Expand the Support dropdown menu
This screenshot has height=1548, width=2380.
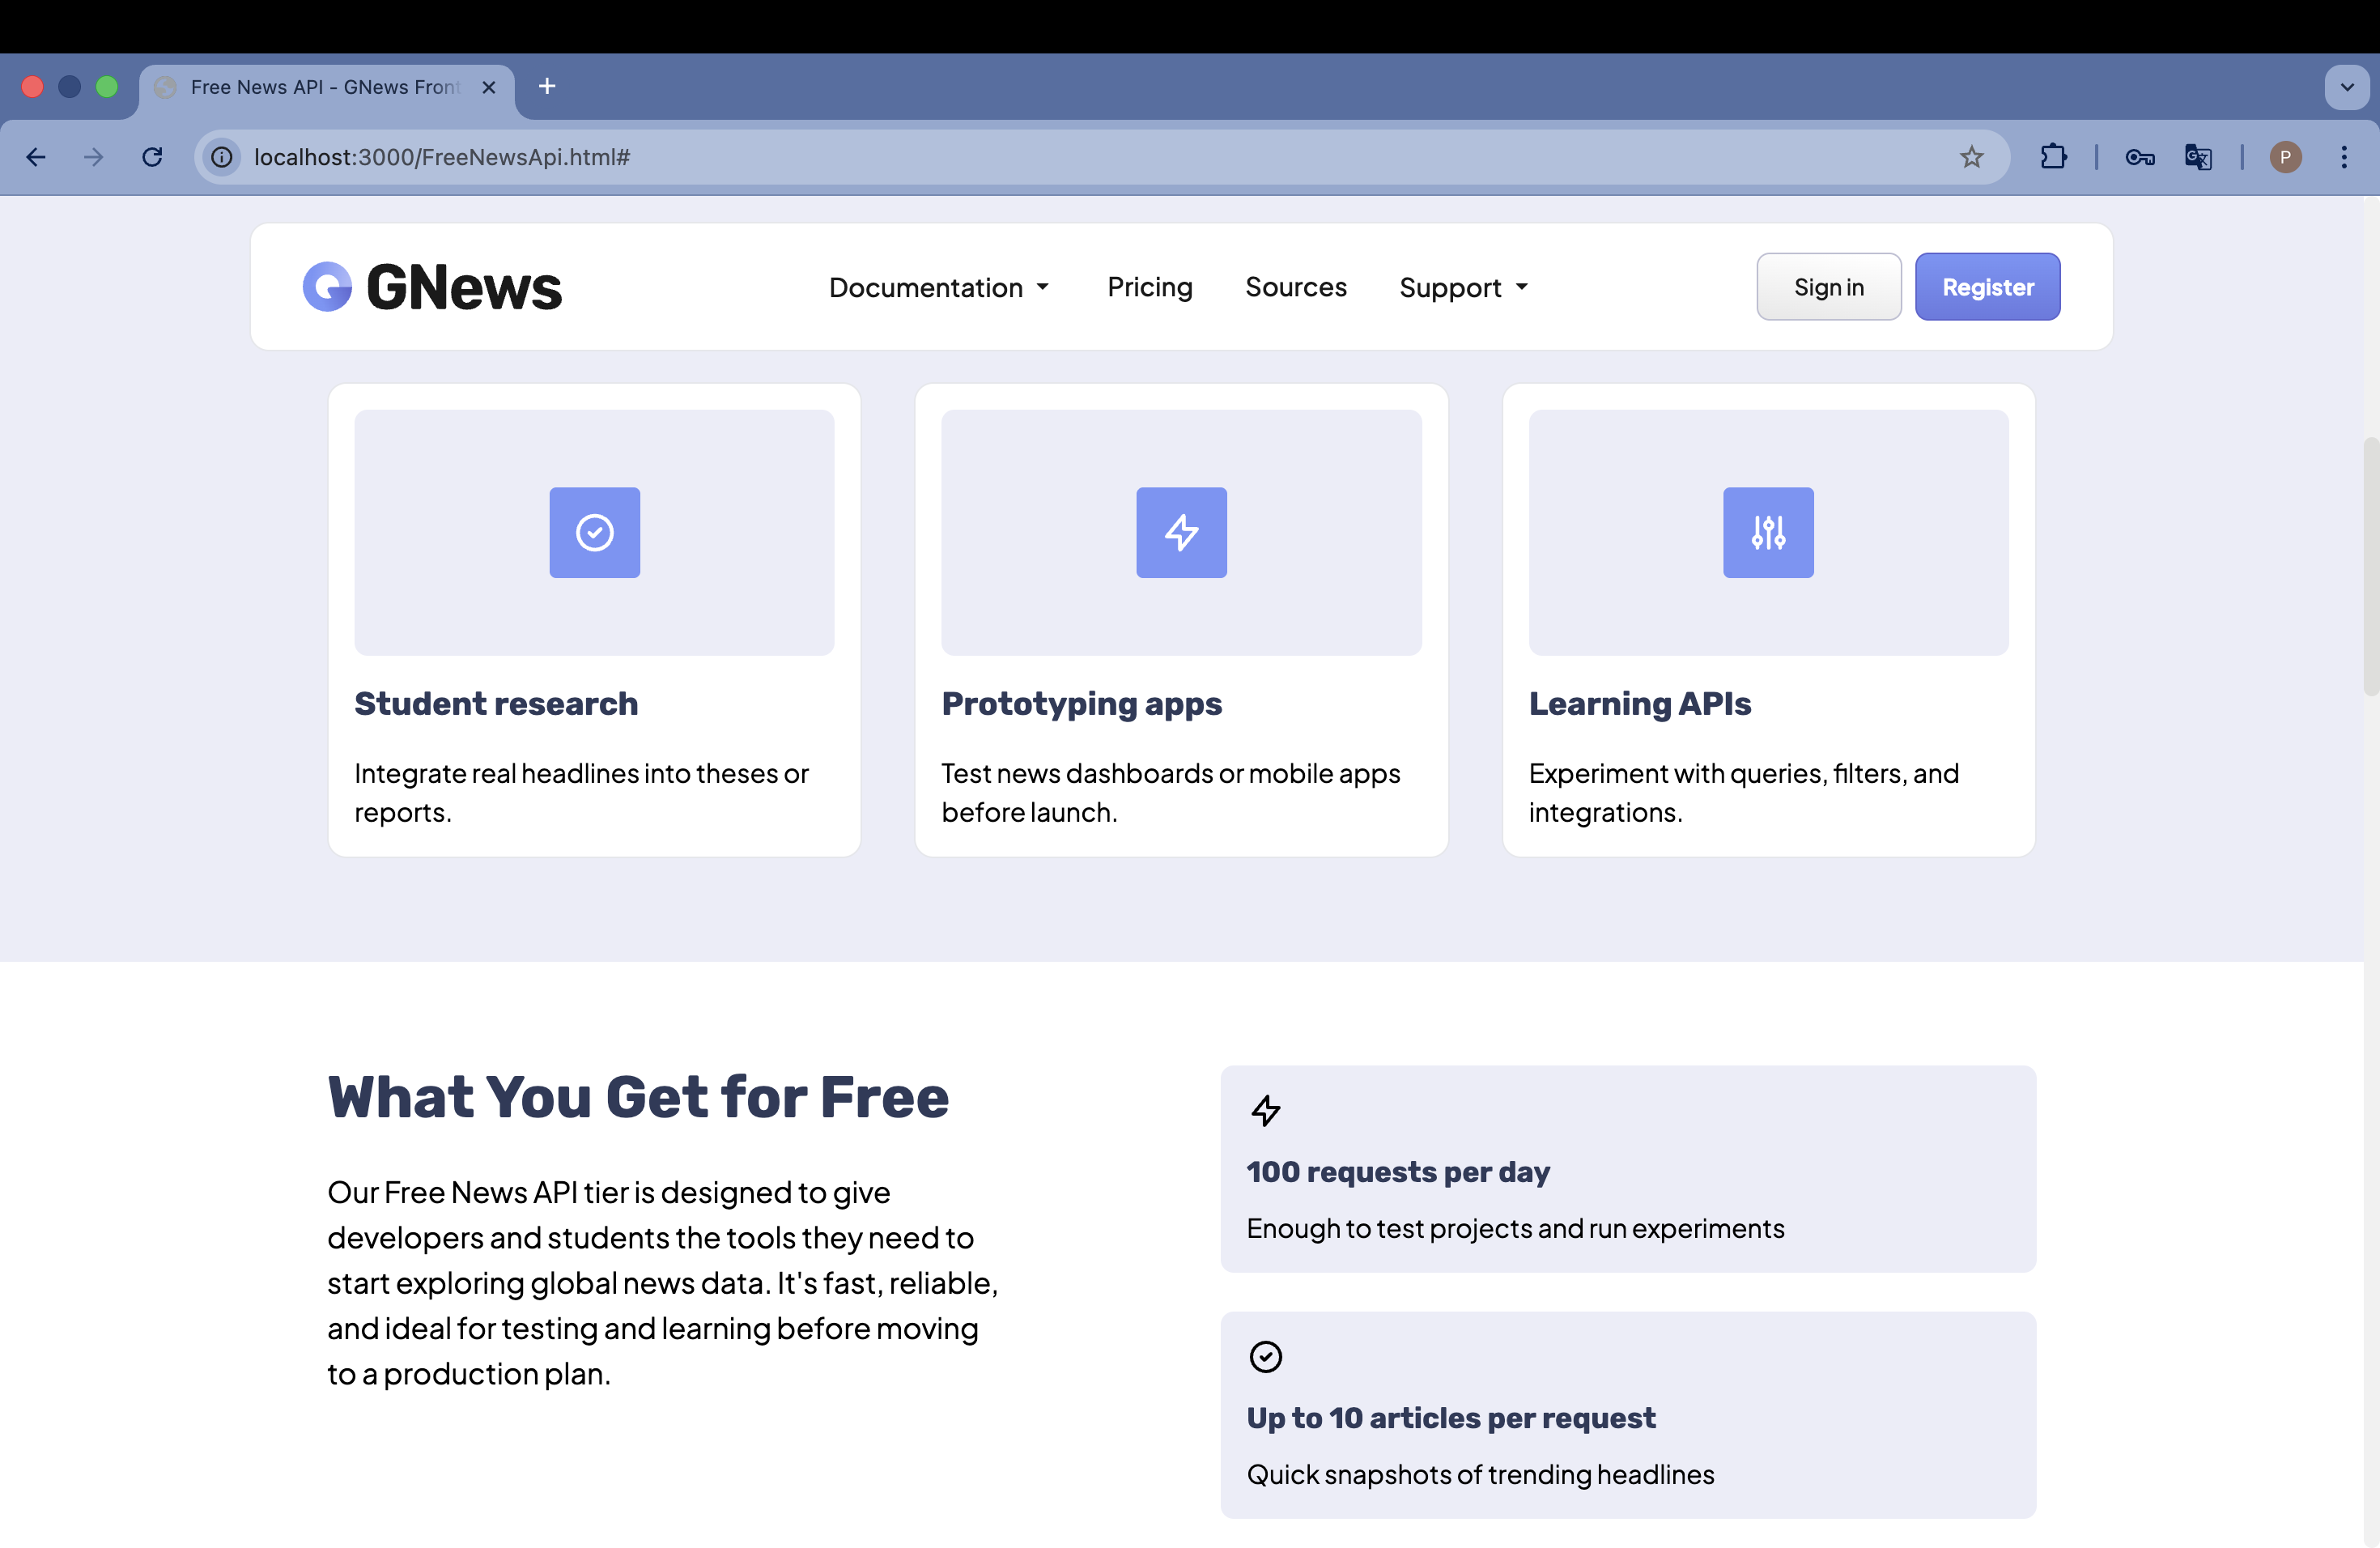click(x=1463, y=287)
